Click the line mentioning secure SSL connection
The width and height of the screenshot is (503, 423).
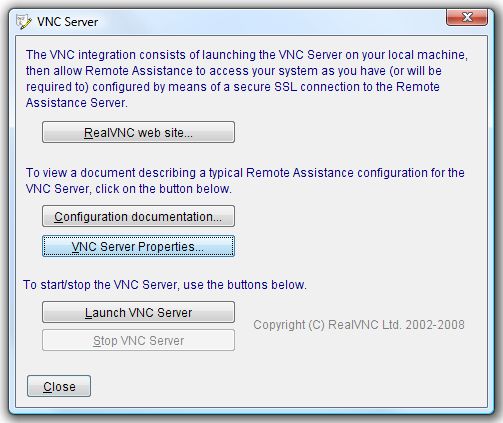pos(233,87)
